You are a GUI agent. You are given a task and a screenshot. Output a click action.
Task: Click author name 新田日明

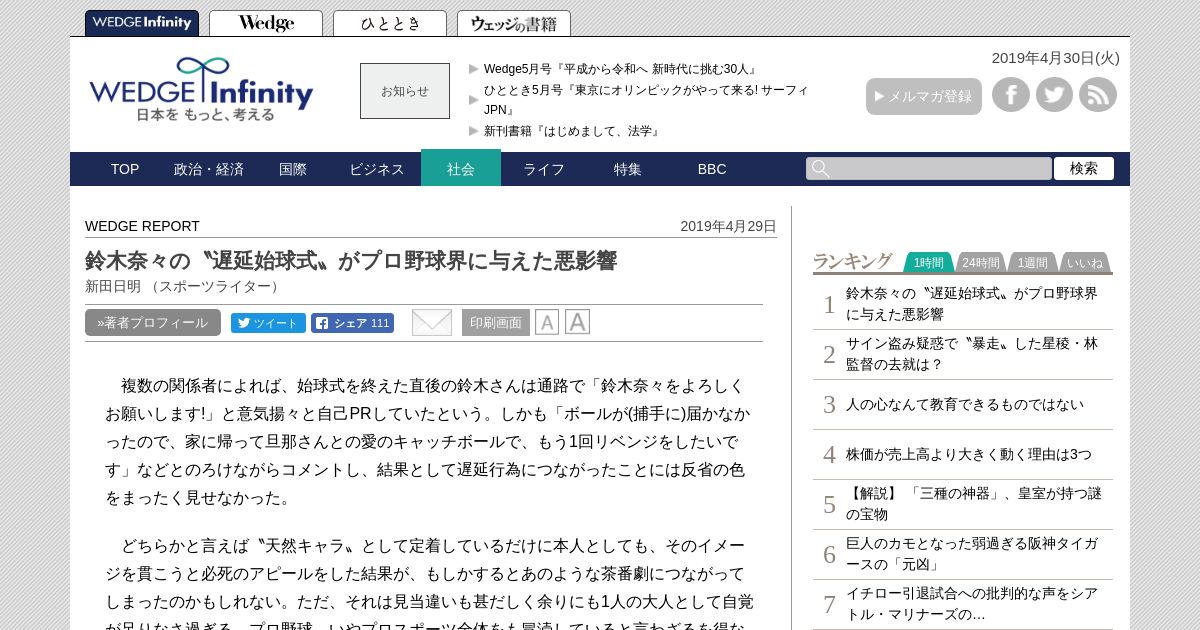(x=113, y=286)
